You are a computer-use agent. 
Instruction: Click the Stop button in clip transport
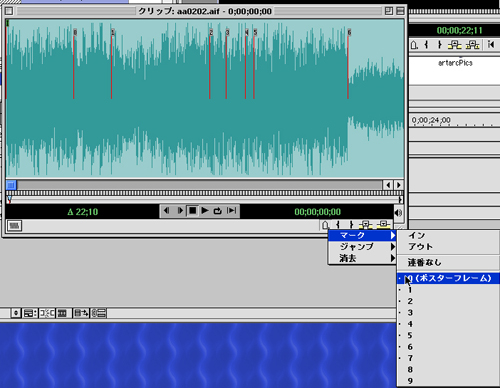(192, 211)
